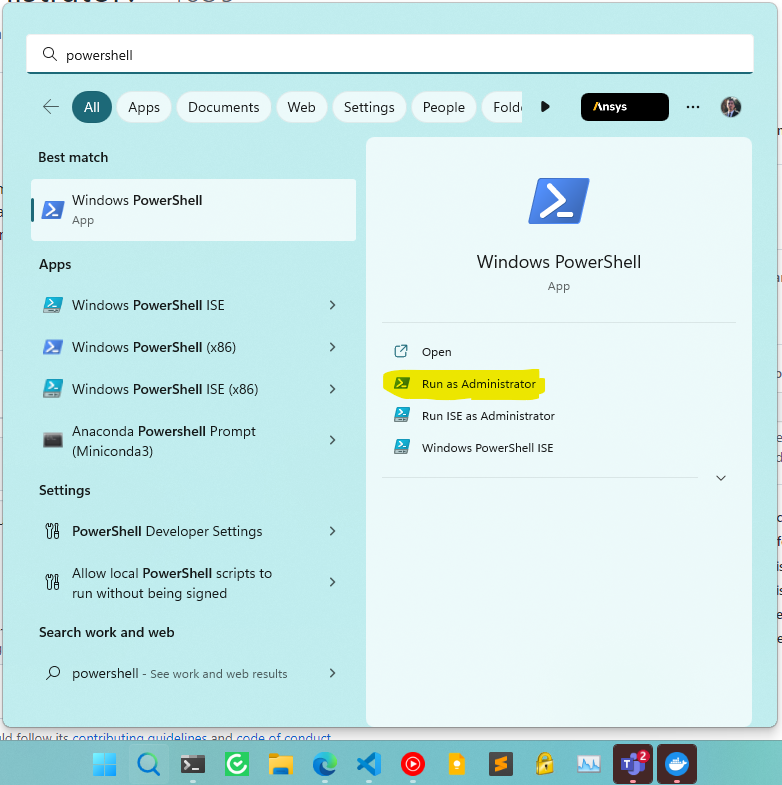This screenshot has height=785, width=782.
Task: Expand options for Windows PowerShell (x86)
Action: (332, 347)
